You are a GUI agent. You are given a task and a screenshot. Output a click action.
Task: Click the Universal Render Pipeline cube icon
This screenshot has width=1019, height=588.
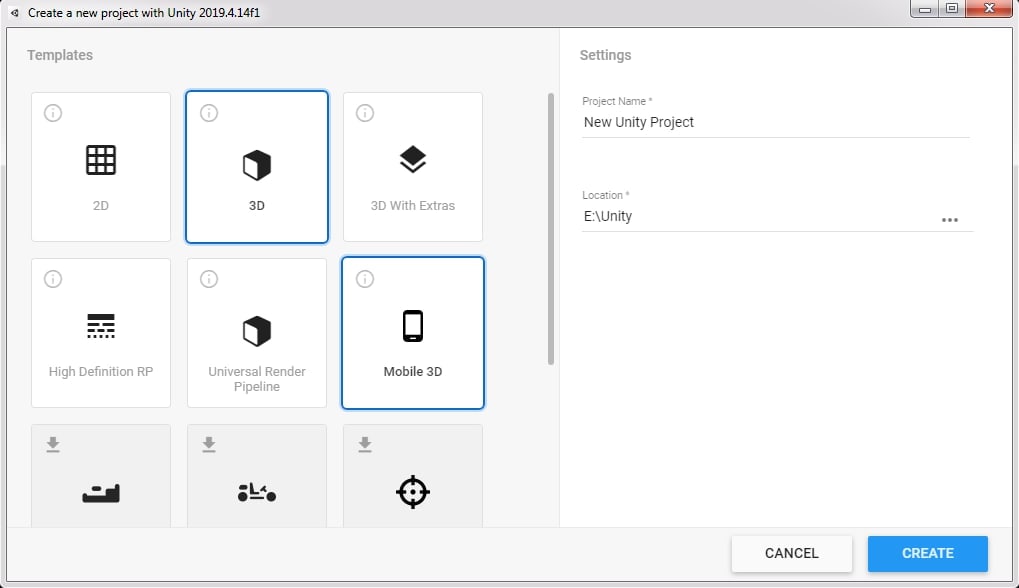pos(257,331)
